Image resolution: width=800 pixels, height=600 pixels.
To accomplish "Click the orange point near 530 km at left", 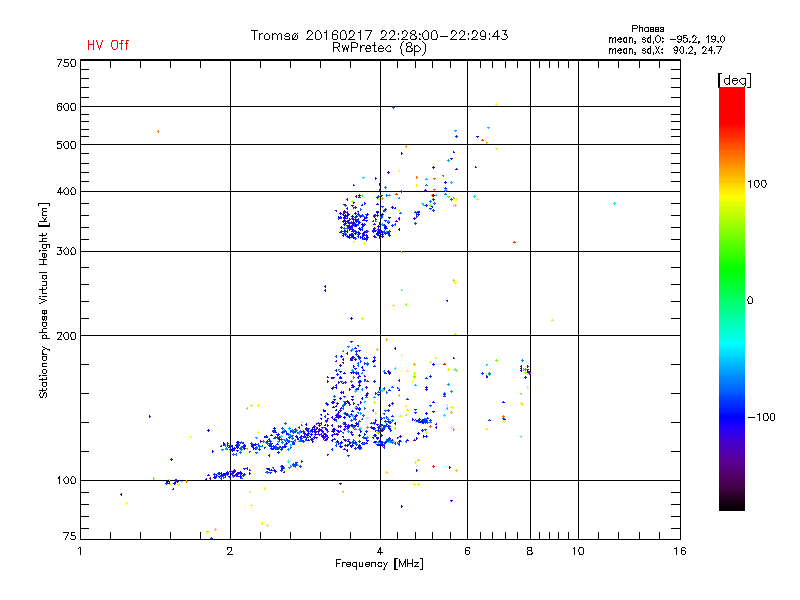I will [x=158, y=132].
